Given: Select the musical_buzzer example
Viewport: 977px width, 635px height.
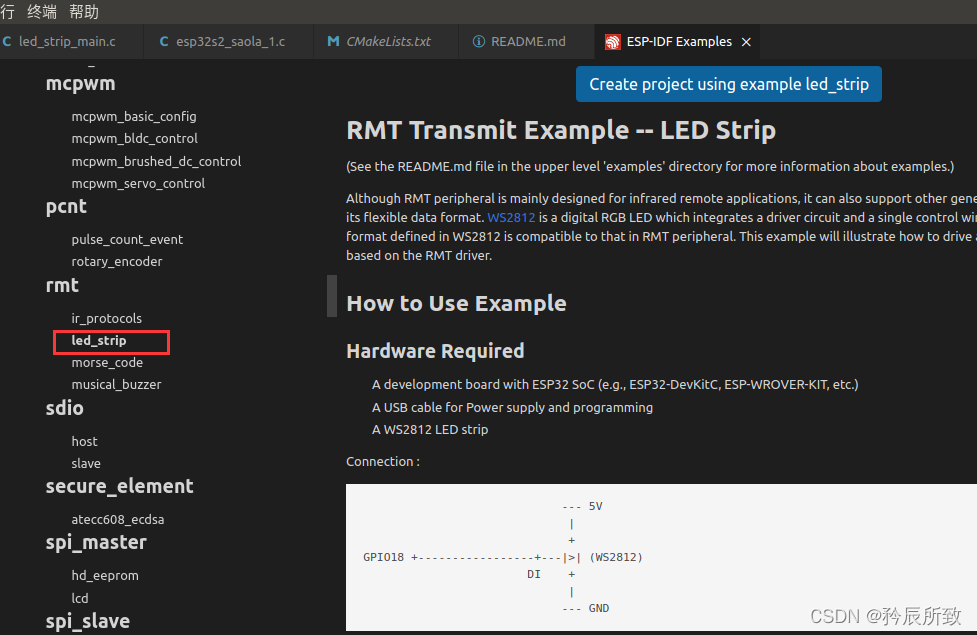Looking at the screenshot, I should [x=116, y=384].
